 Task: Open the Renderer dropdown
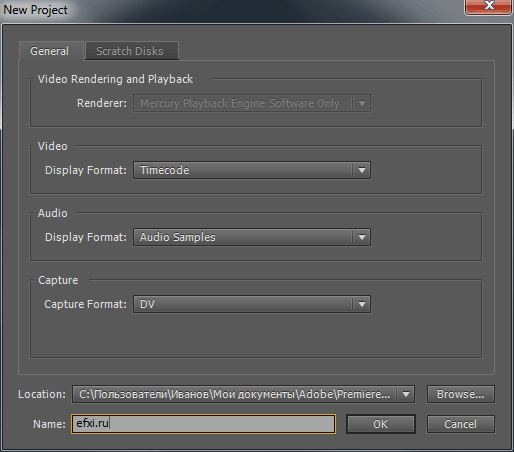(x=252, y=103)
